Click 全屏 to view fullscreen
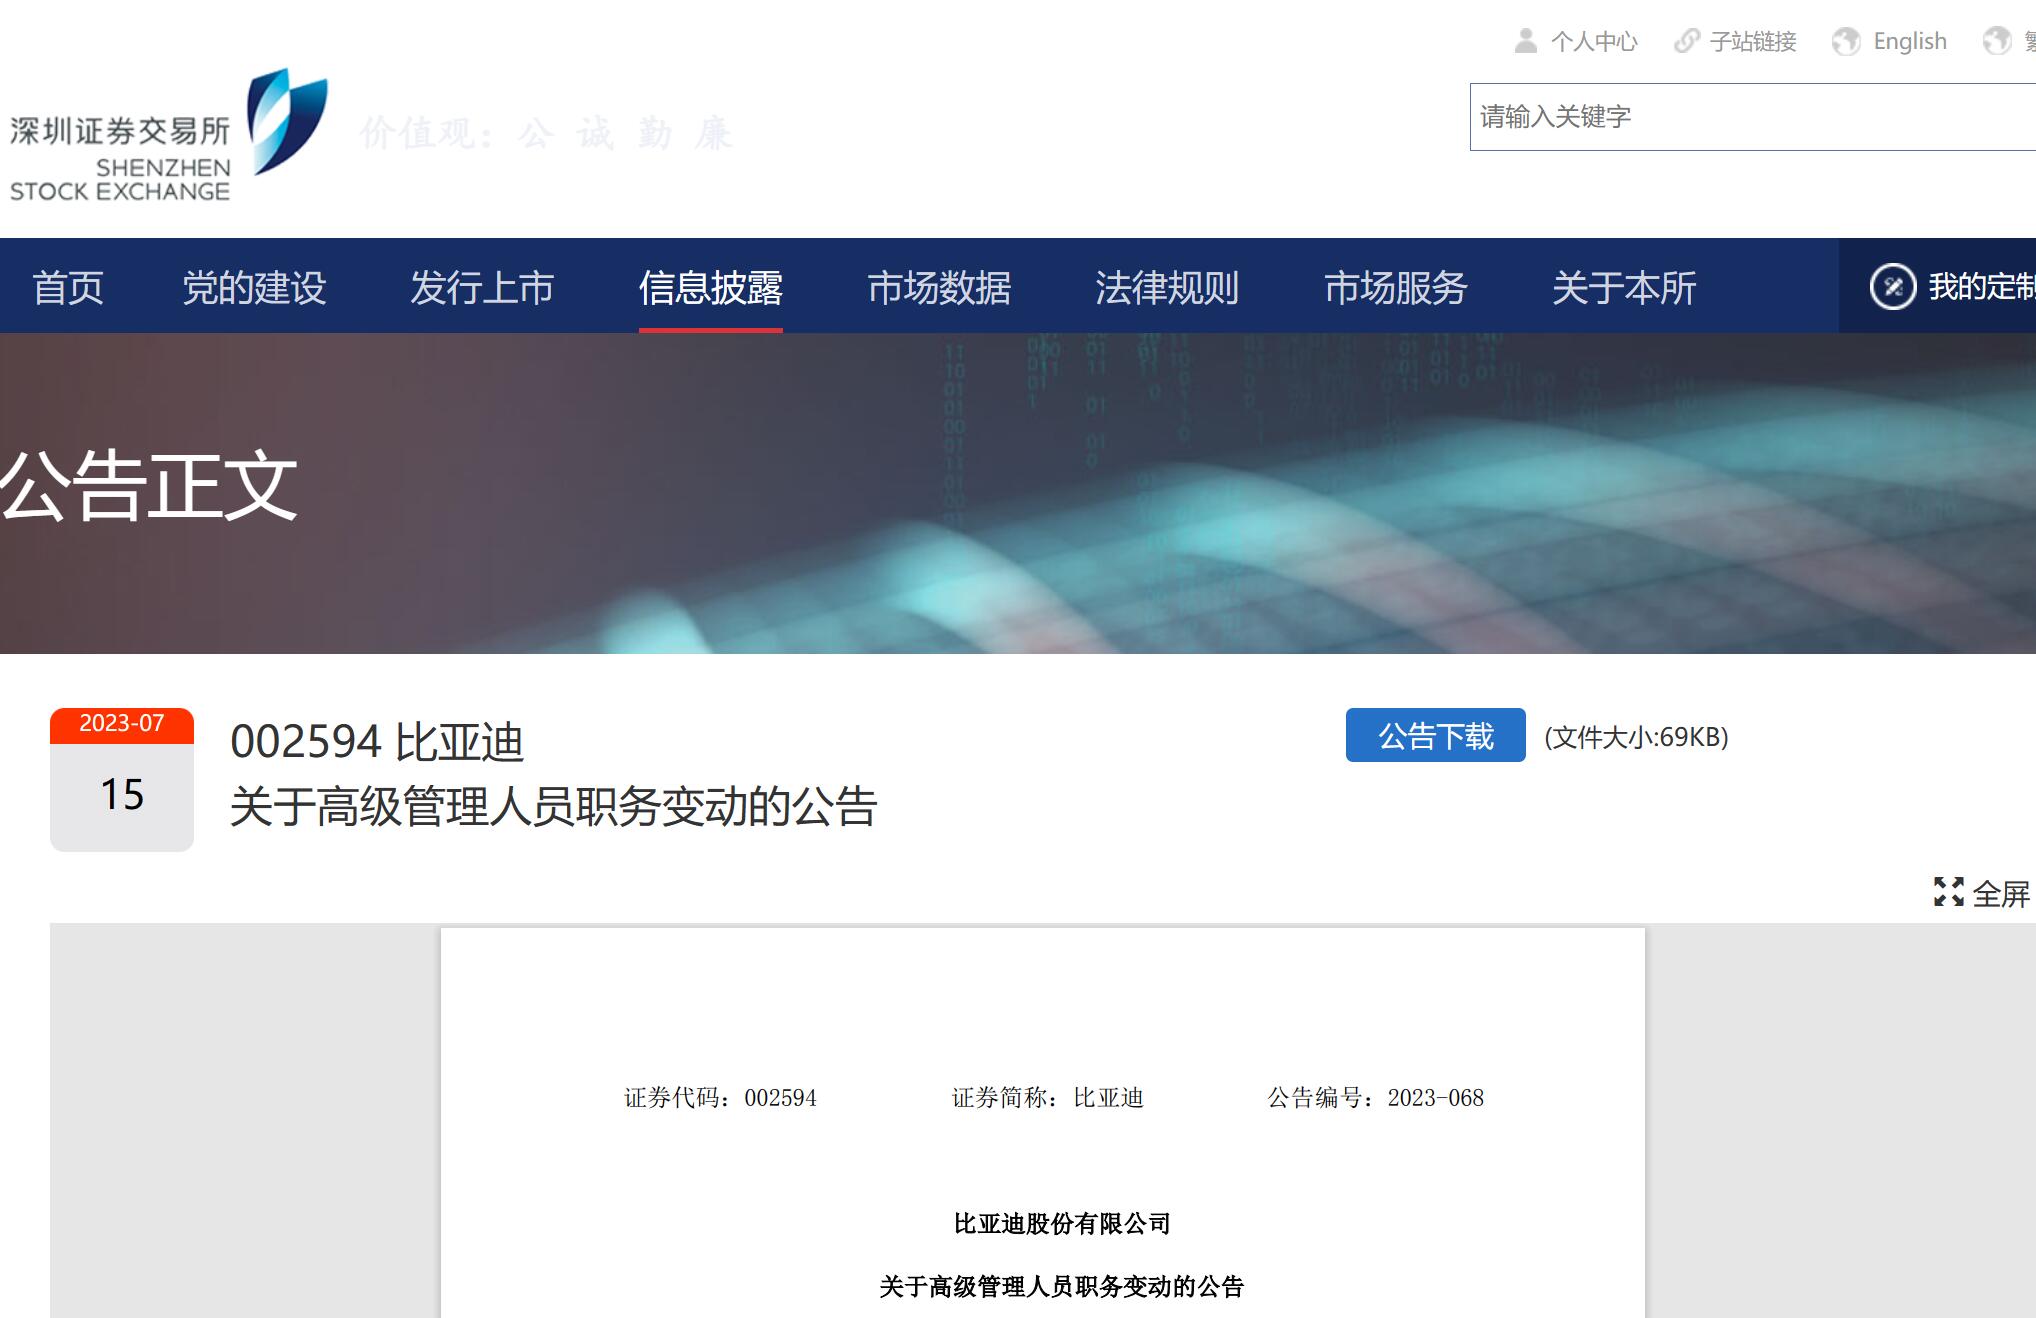Viewport: 2036px width, 1318px height. tap(2001, 893)
